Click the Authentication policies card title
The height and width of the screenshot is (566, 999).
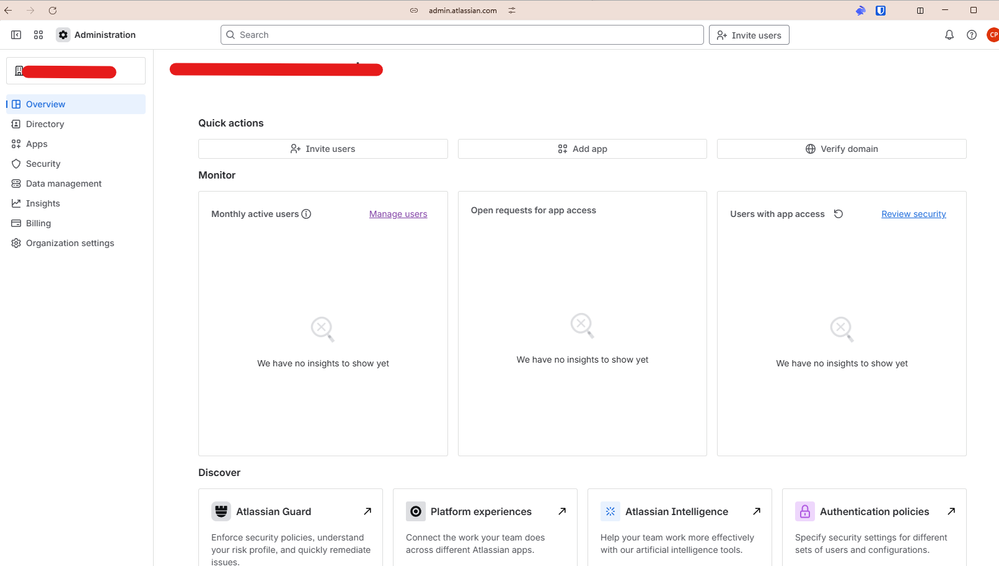(874, 511)
